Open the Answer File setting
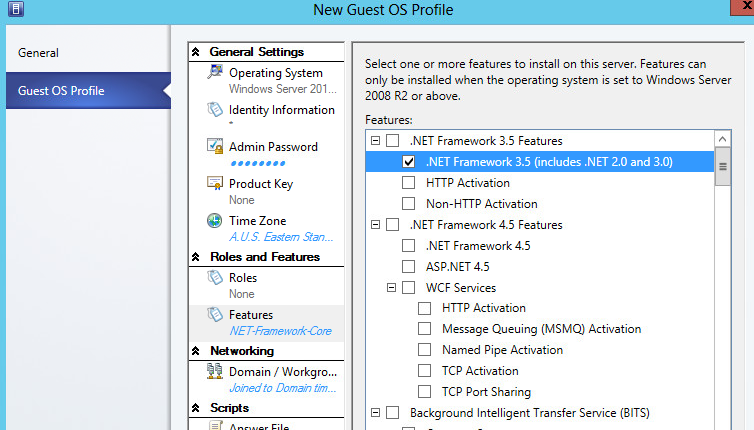 coord(267,425)
